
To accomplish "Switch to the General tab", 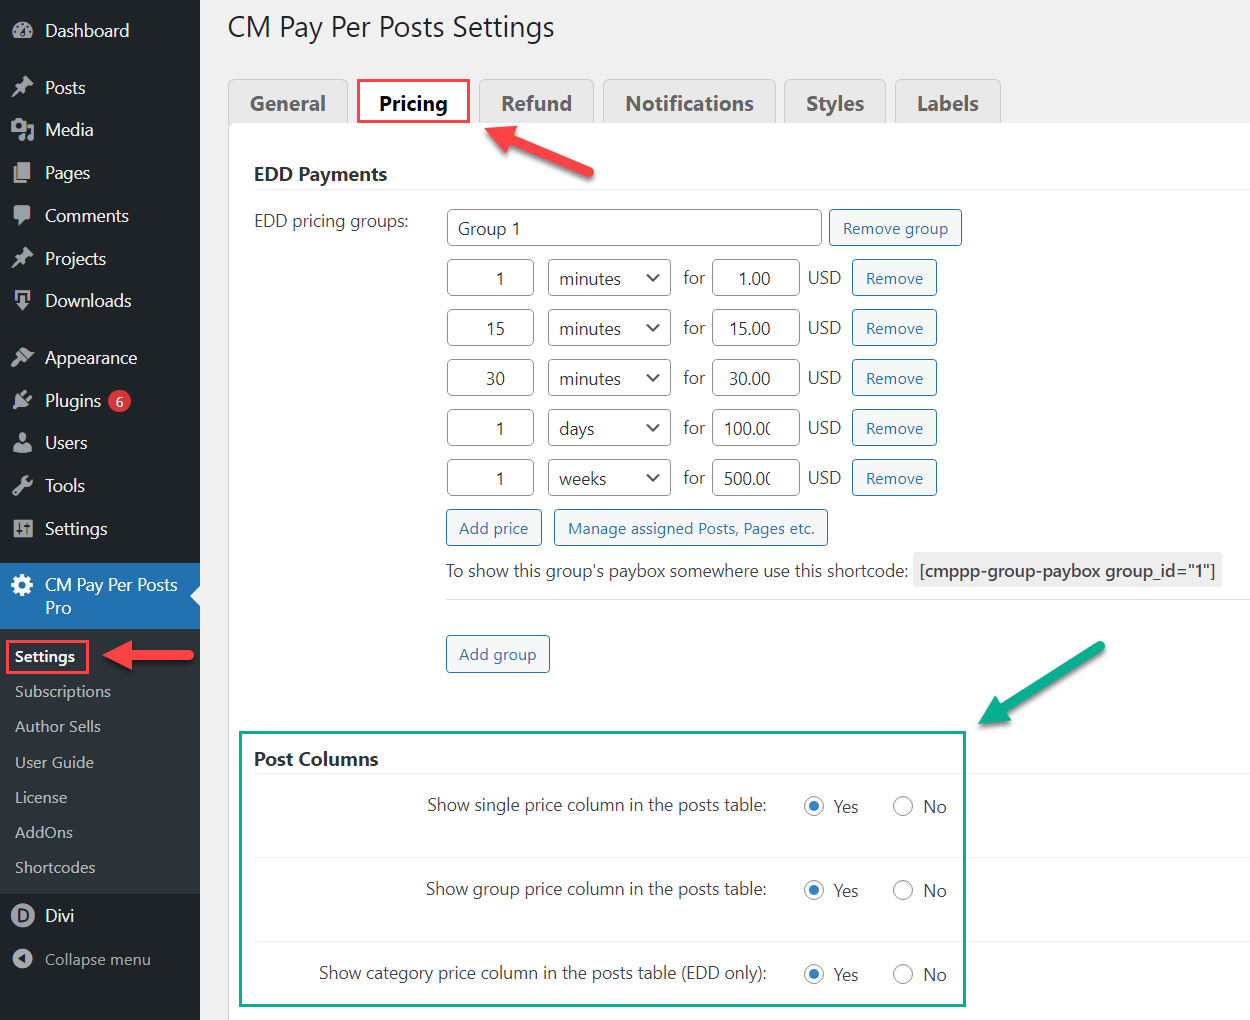I will tap(288, 102).
